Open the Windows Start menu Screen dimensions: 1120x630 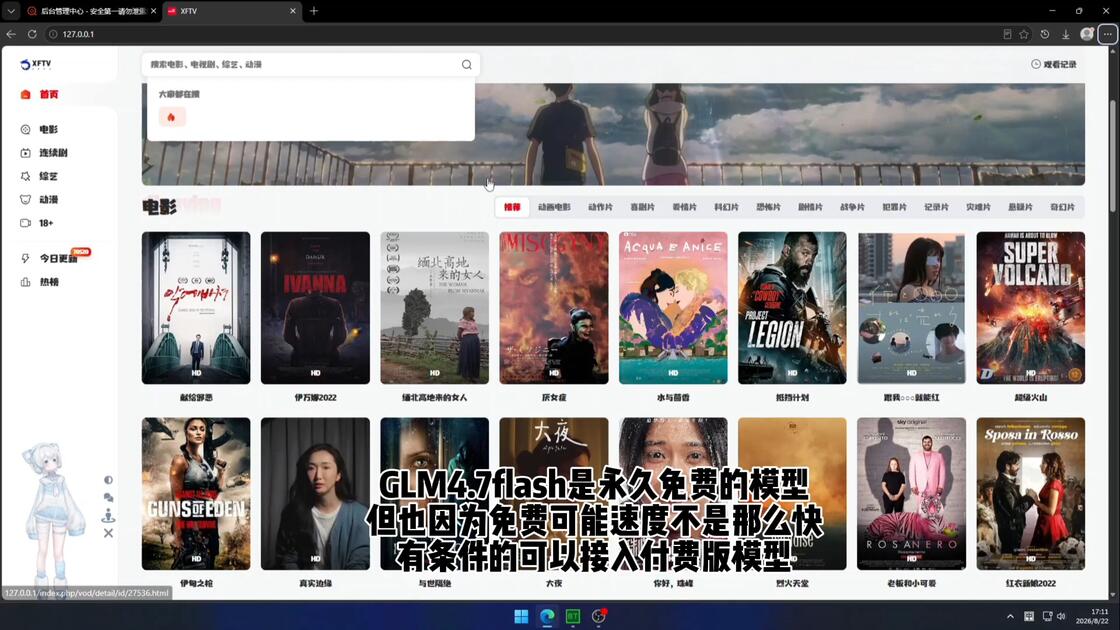521,616
